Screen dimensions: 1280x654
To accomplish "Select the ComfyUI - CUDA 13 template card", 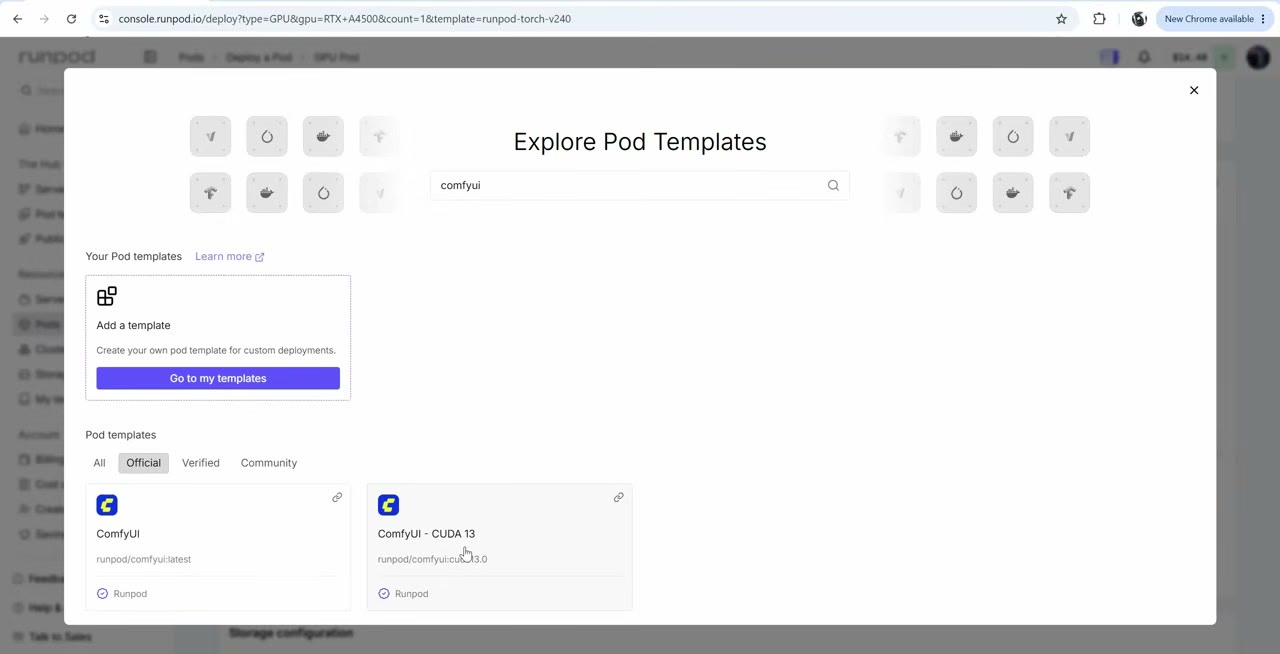I will 500,547.
